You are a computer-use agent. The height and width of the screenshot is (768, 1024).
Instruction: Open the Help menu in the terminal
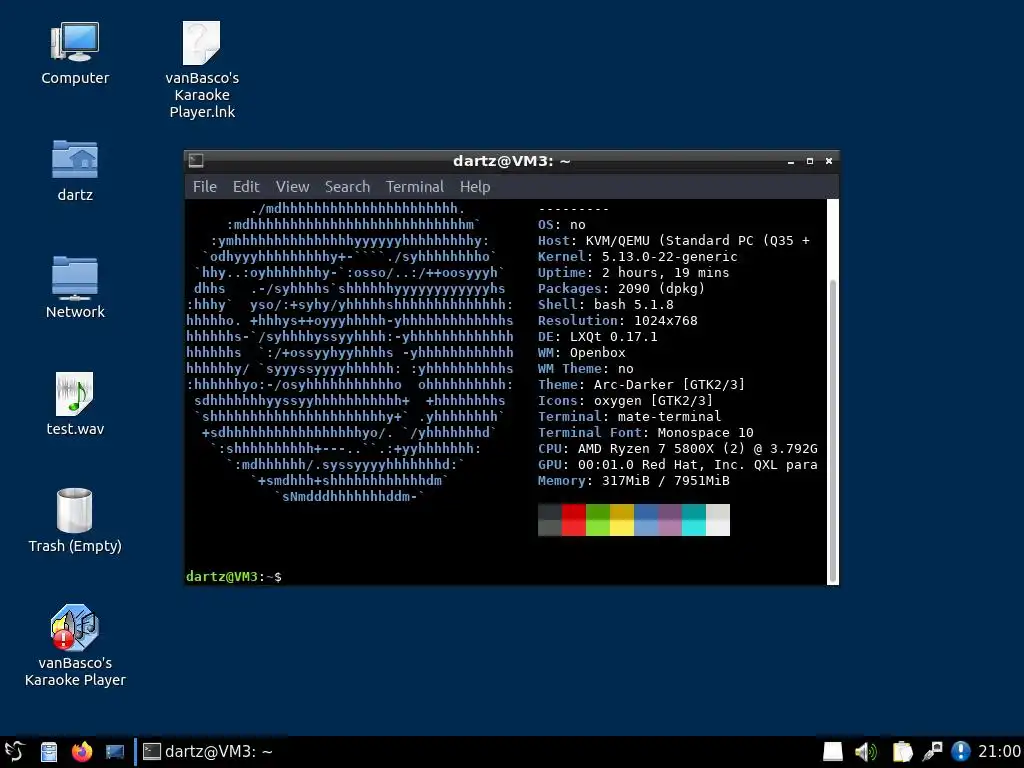(x=475, y=187)
